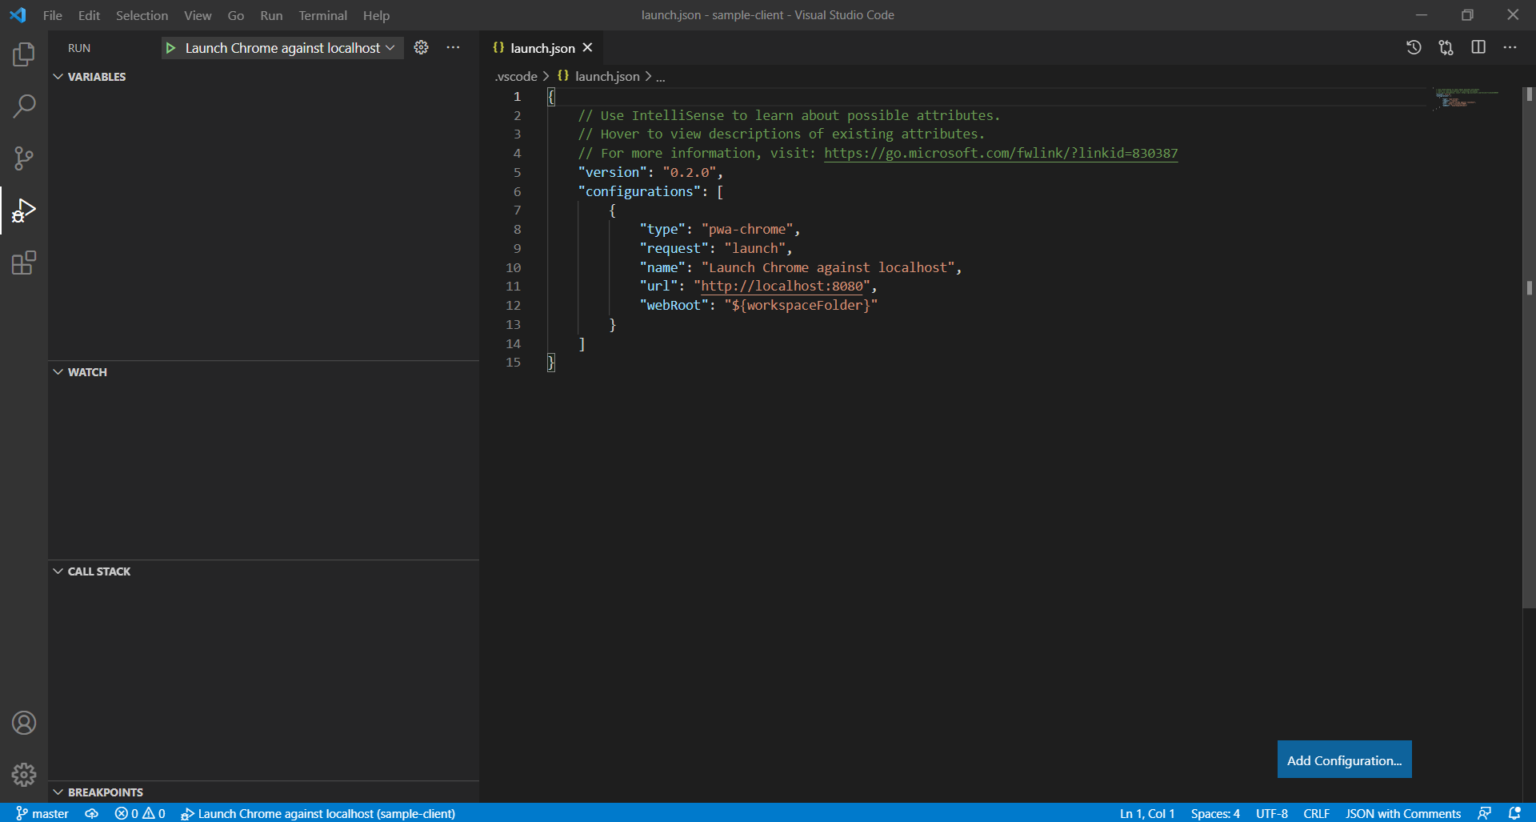Open the go.microsoft.com fwlink in line 4
Screen dimensions: 1536x822
point(999,153)
